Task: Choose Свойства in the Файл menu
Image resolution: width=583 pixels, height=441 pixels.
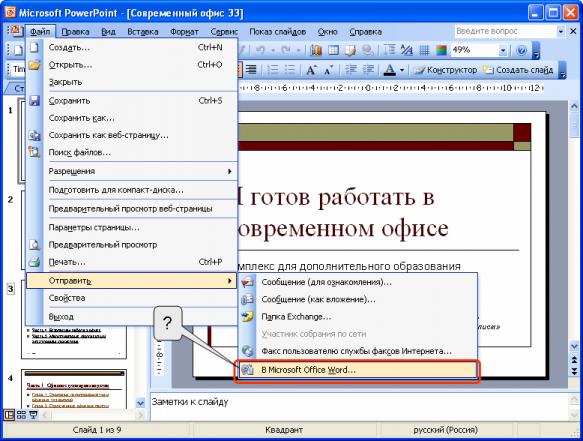Action: [132, 298]
